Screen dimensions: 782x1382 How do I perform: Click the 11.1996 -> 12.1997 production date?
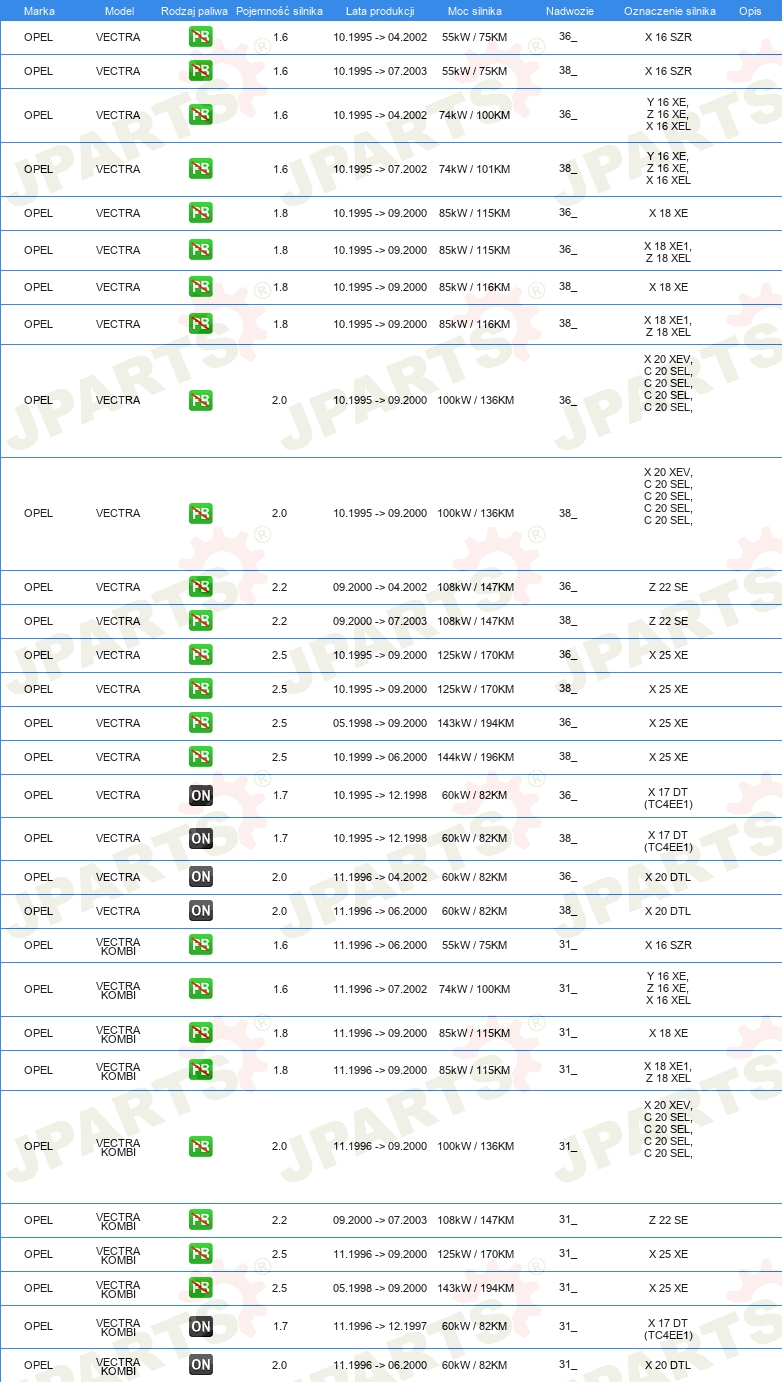tap(380, 1326)
